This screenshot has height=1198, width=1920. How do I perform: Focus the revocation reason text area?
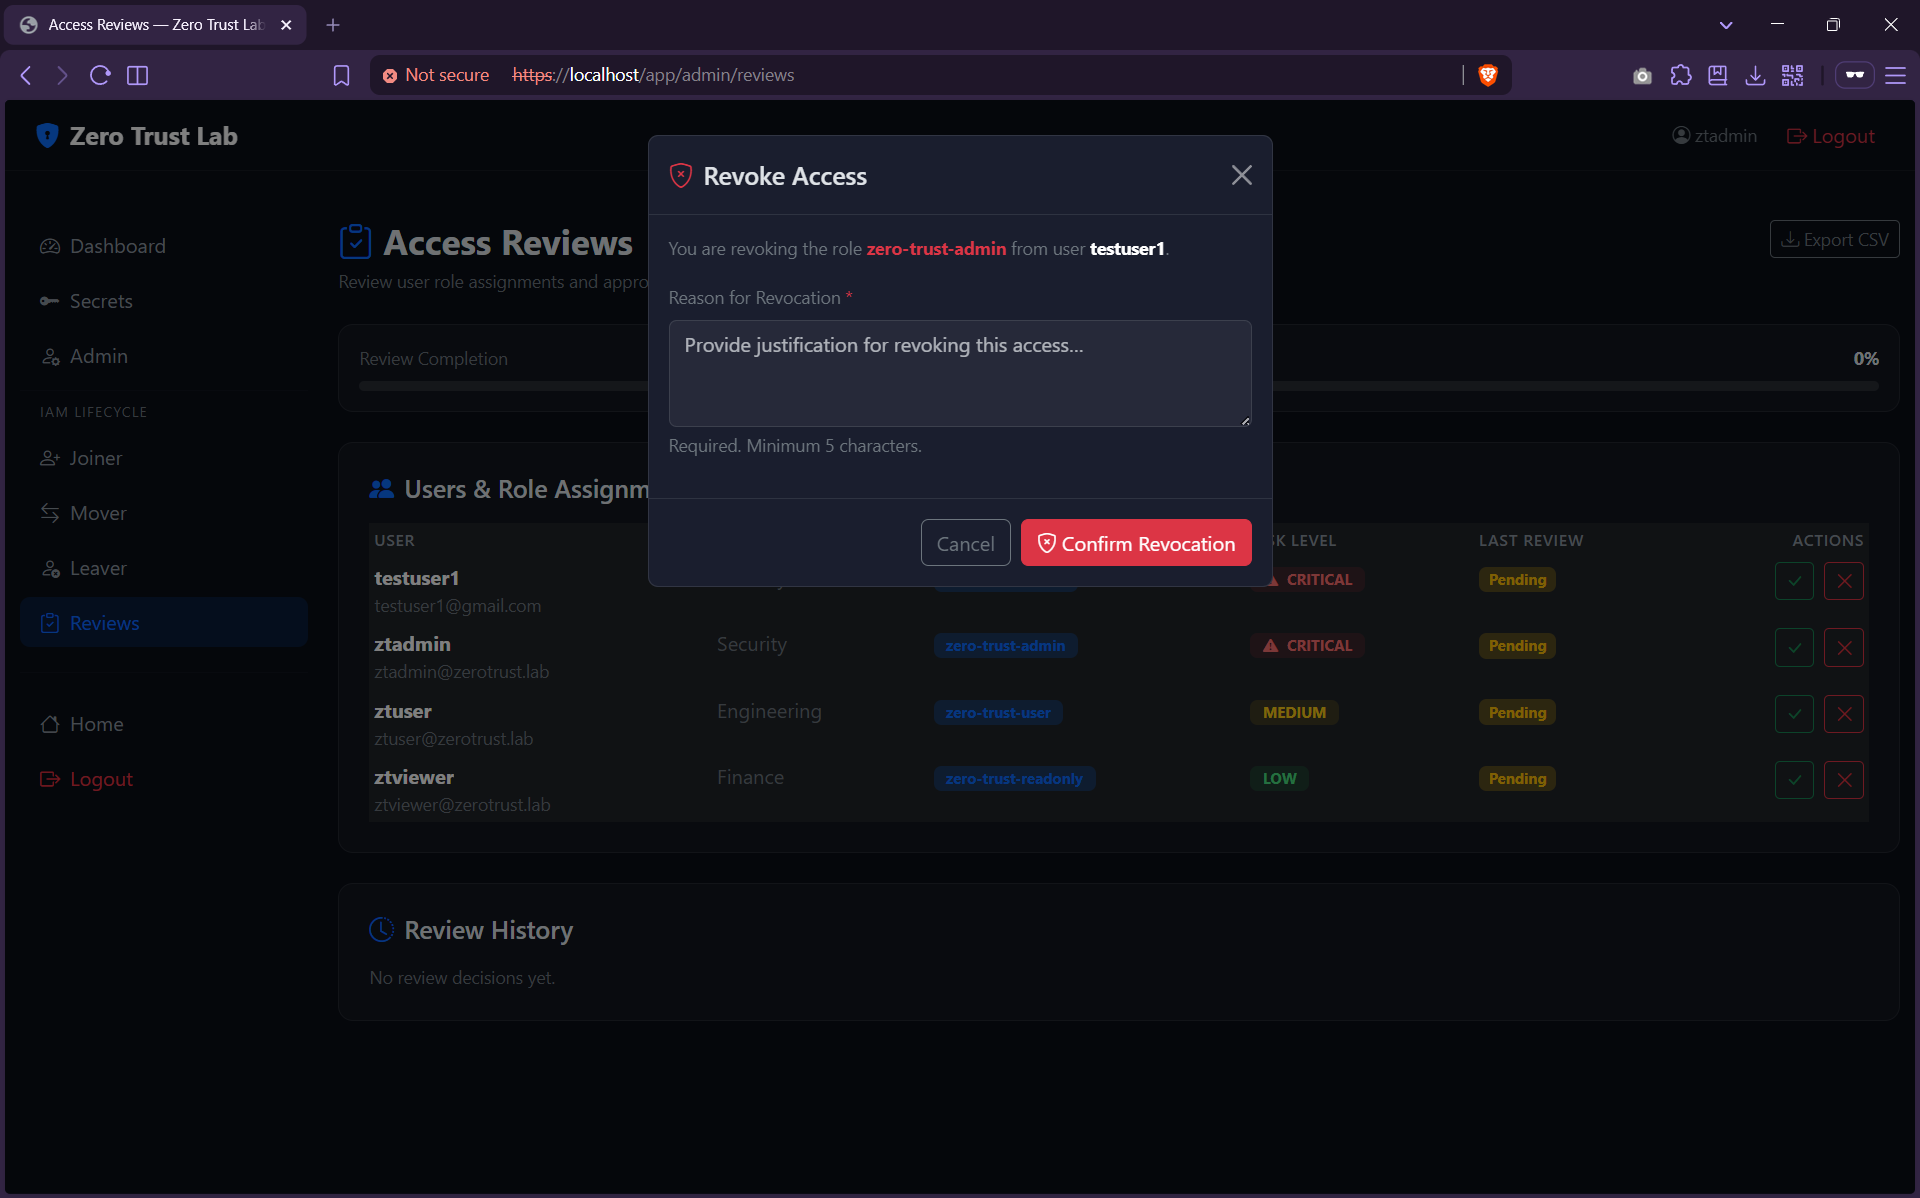(x=959, y=373)
